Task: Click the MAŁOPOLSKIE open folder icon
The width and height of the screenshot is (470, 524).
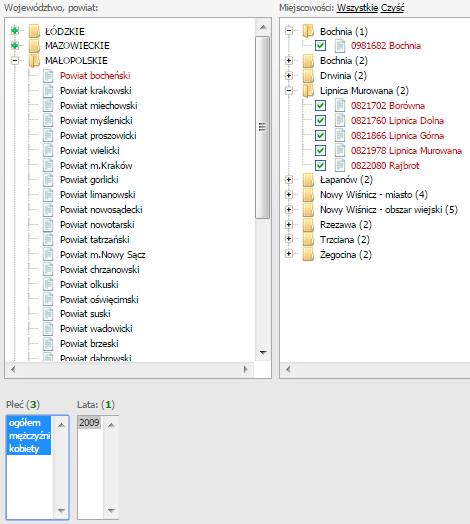Action: (34, 61)
